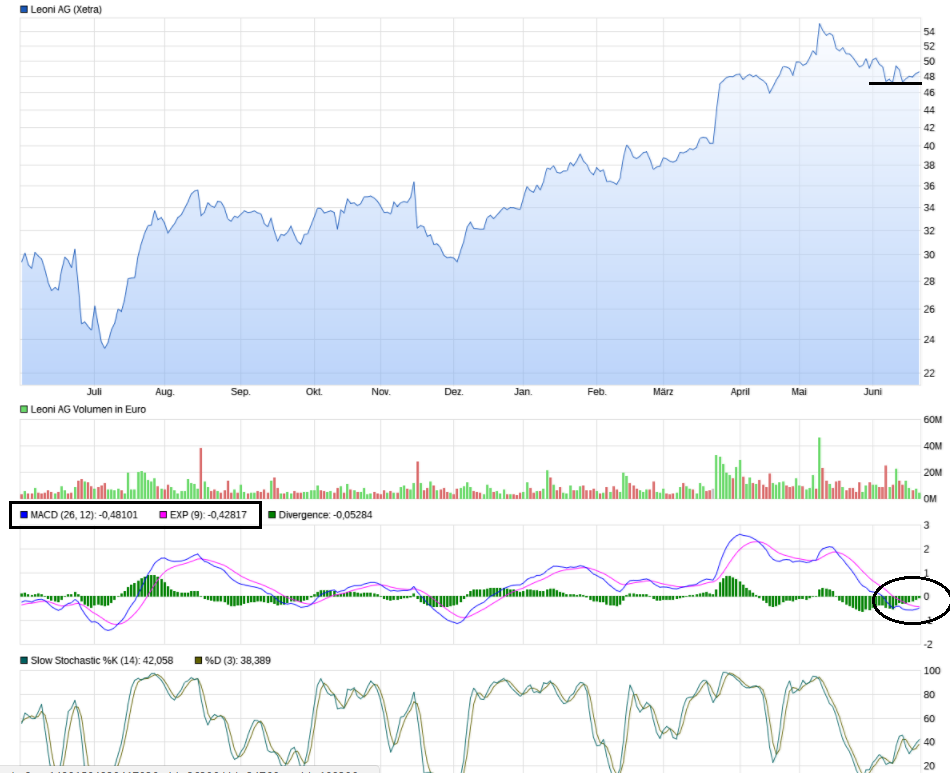Screen dimensions: 950x773
Task: Click the '40M' volume axis value
Action: click(x=932, y=446)
